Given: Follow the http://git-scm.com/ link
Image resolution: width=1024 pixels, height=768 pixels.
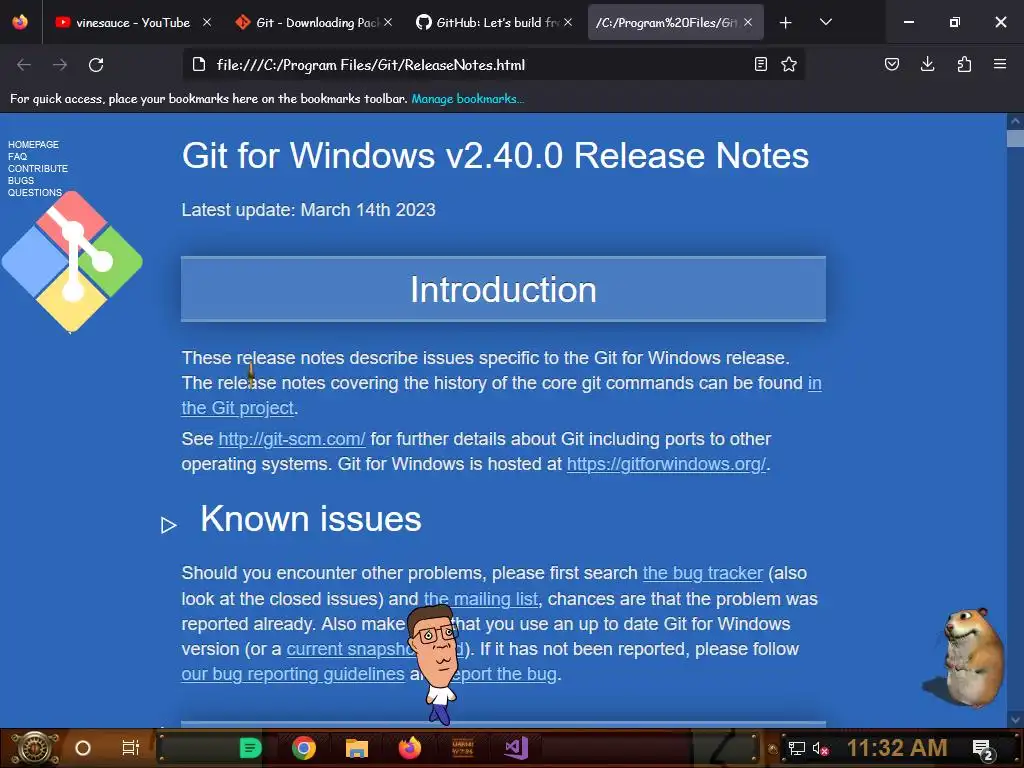Looking at the screenshot, I should 291,439.
